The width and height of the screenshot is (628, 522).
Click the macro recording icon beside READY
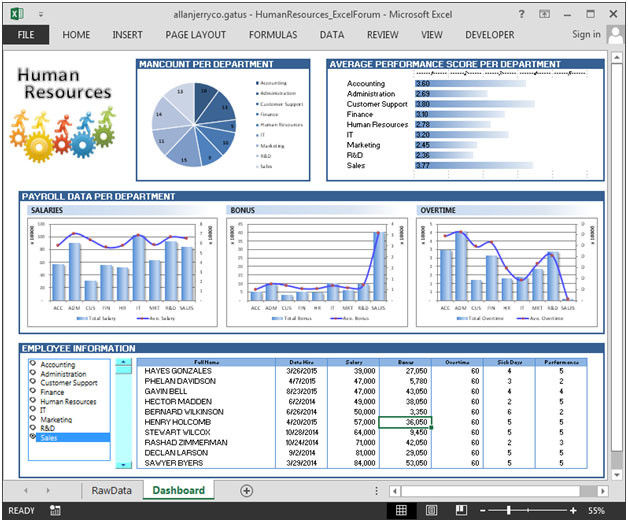(x=54, y=510)
